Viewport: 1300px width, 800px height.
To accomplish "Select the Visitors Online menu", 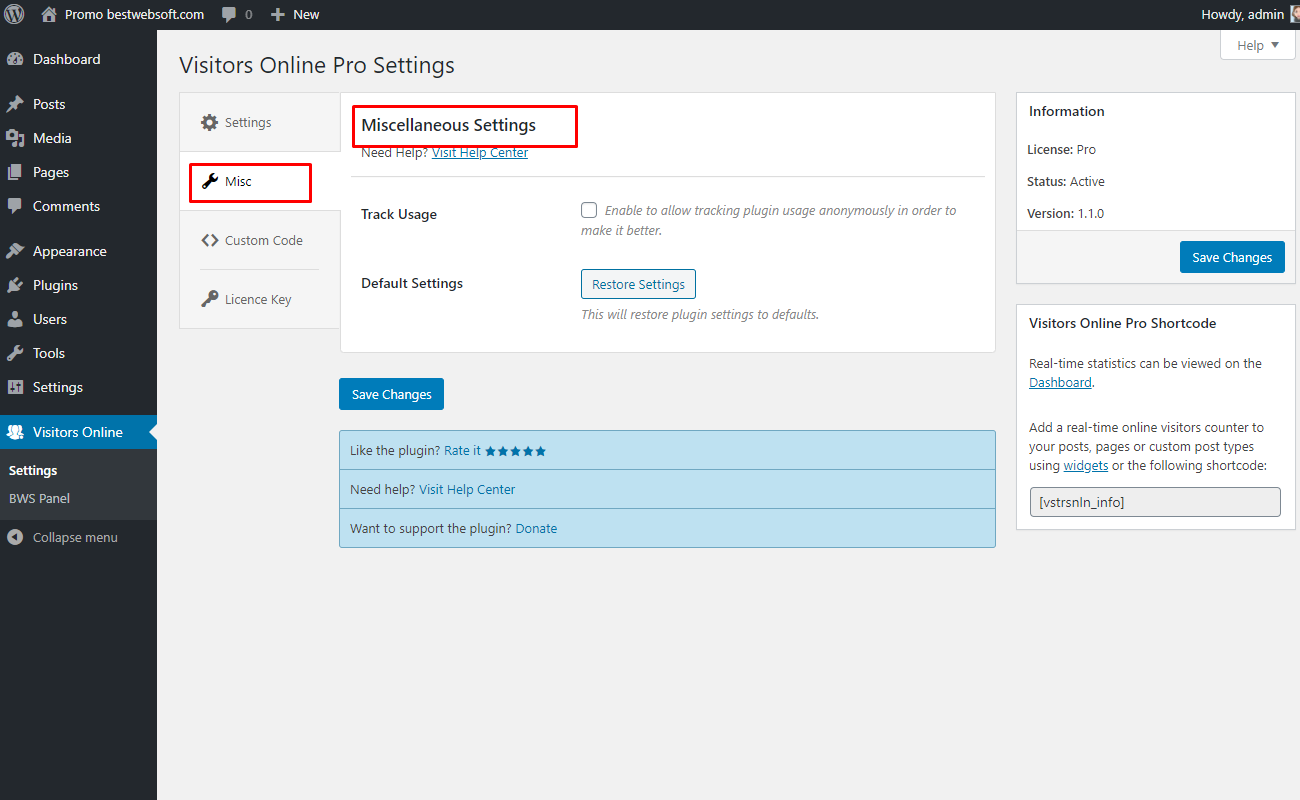I will tap(78, 432).
